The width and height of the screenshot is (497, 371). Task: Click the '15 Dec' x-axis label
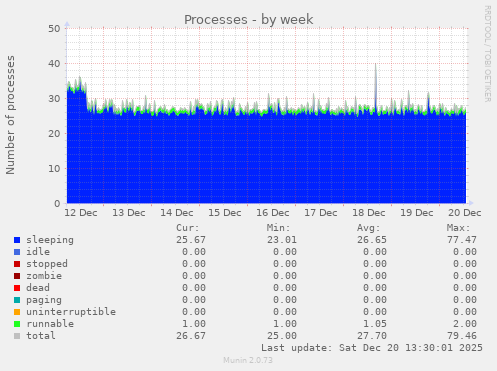[225, 213]
